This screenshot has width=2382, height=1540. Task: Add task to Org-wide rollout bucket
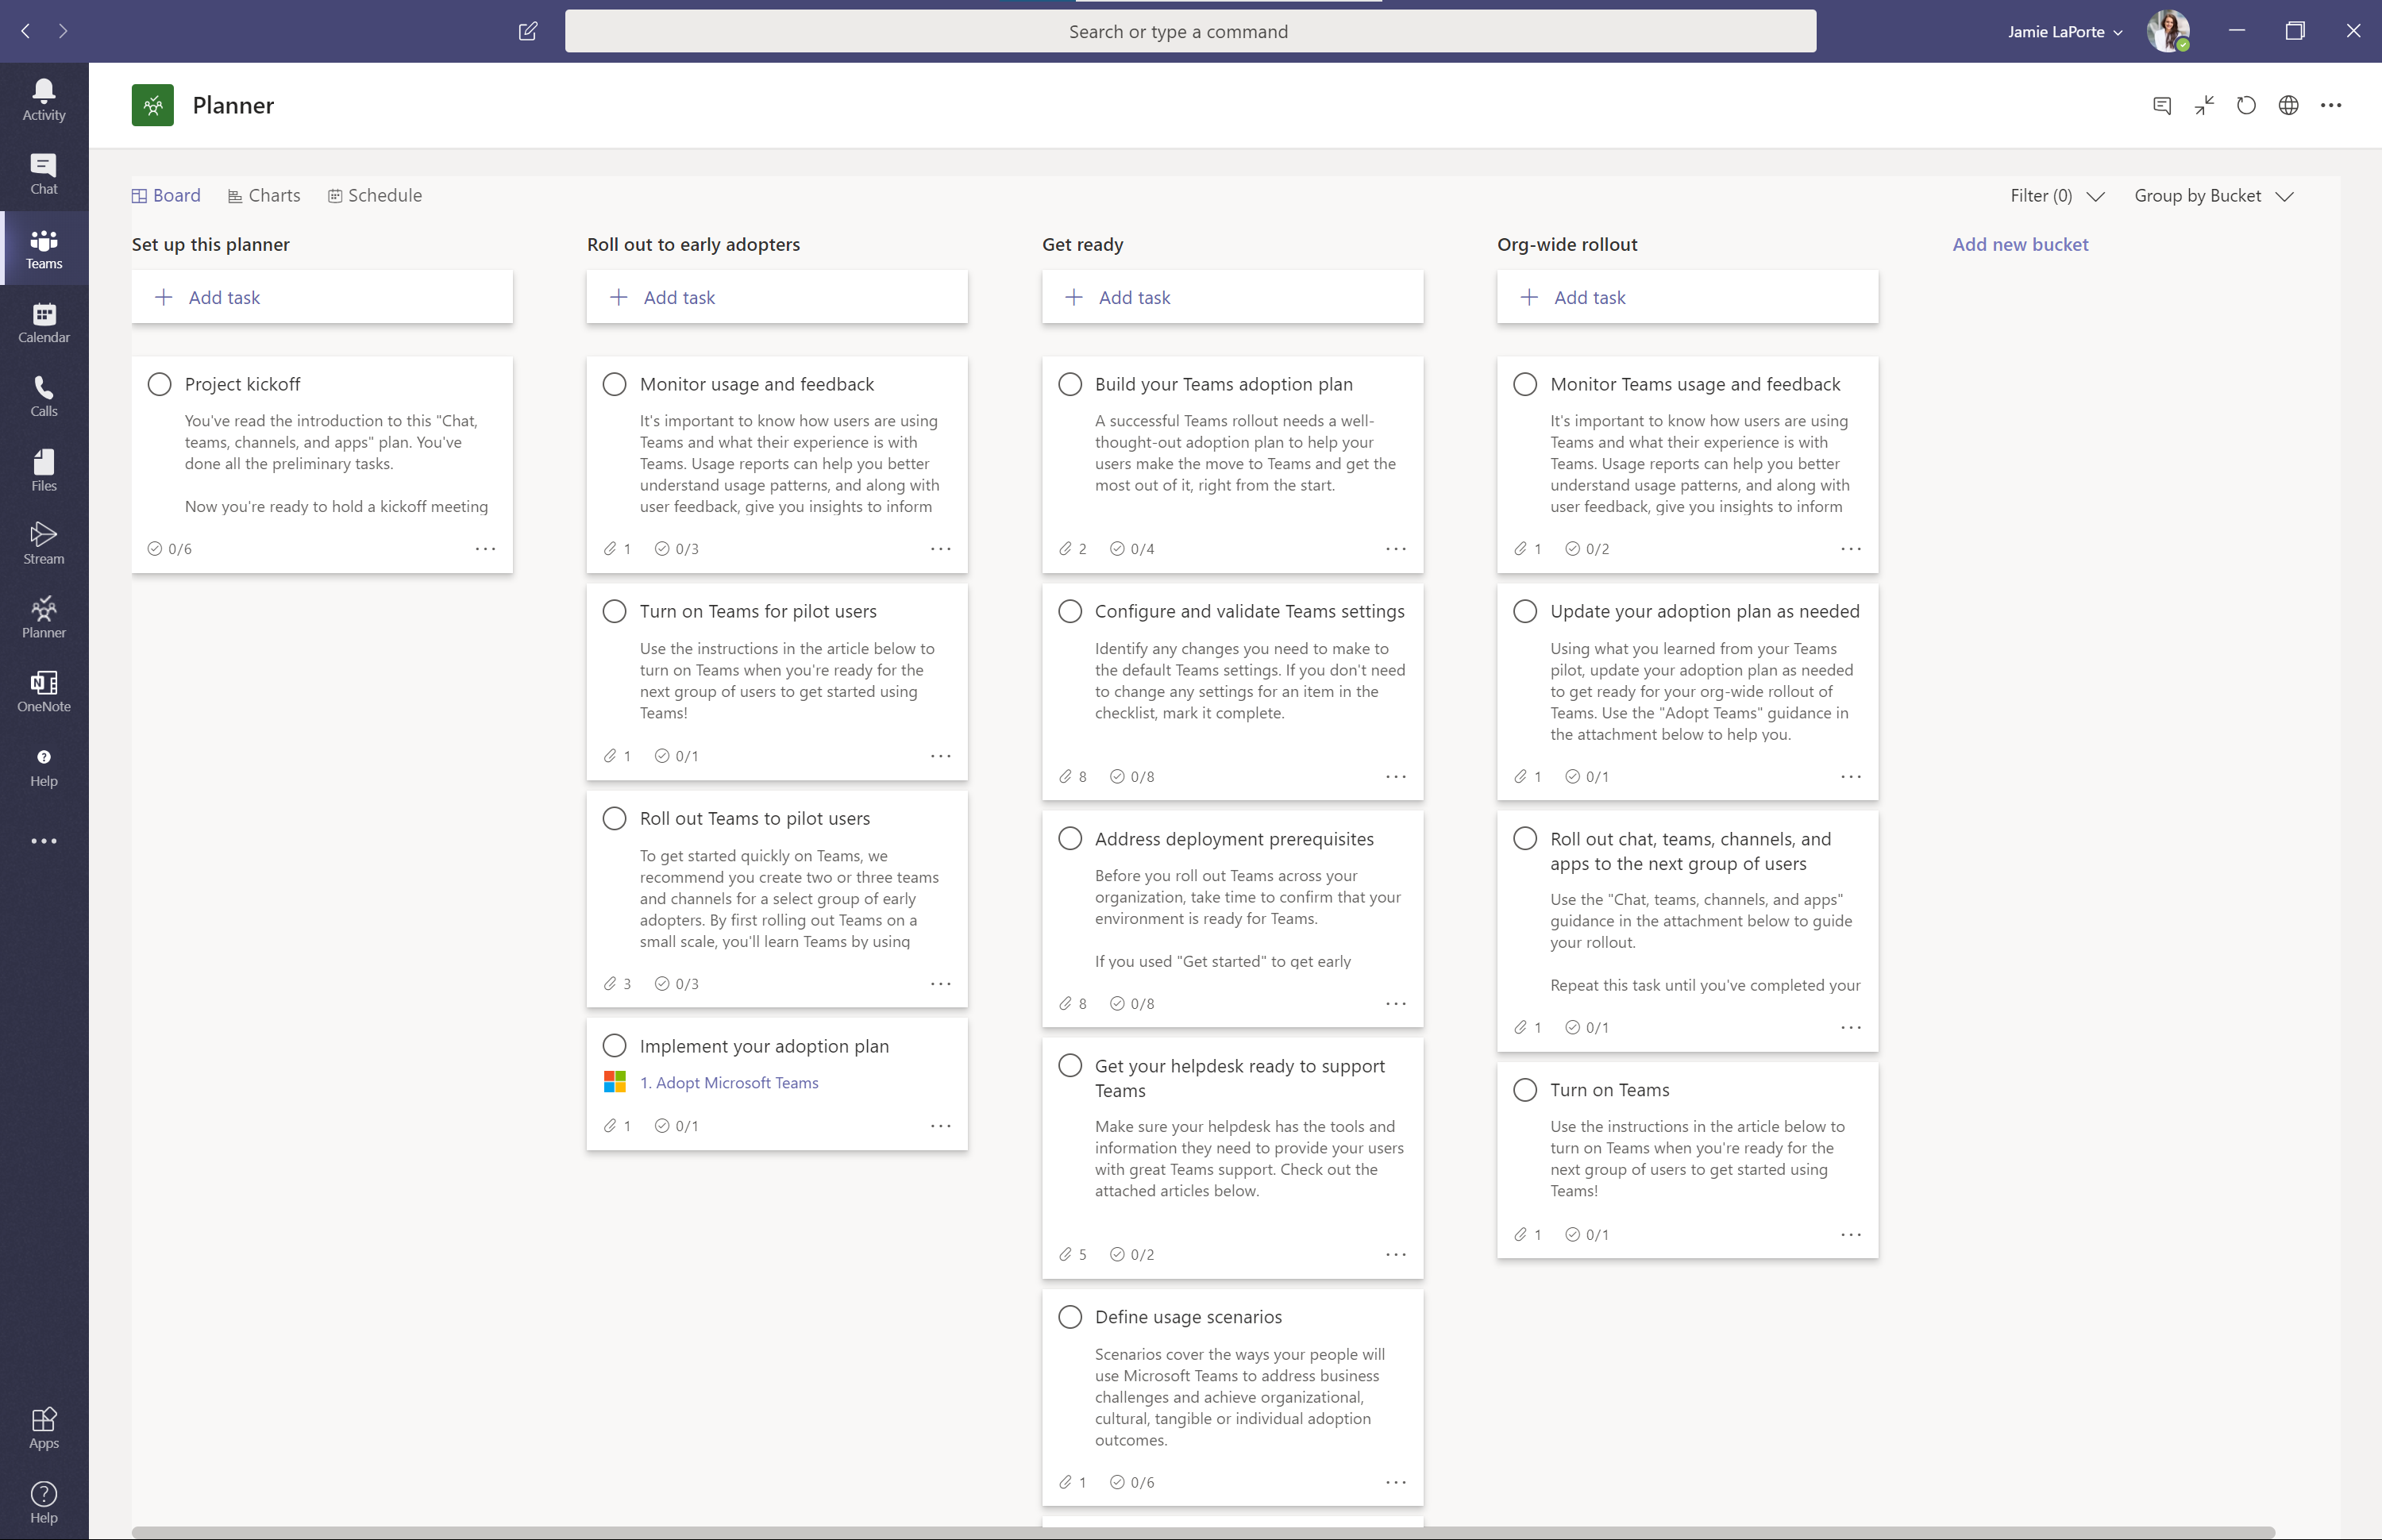pos(1687,297)
